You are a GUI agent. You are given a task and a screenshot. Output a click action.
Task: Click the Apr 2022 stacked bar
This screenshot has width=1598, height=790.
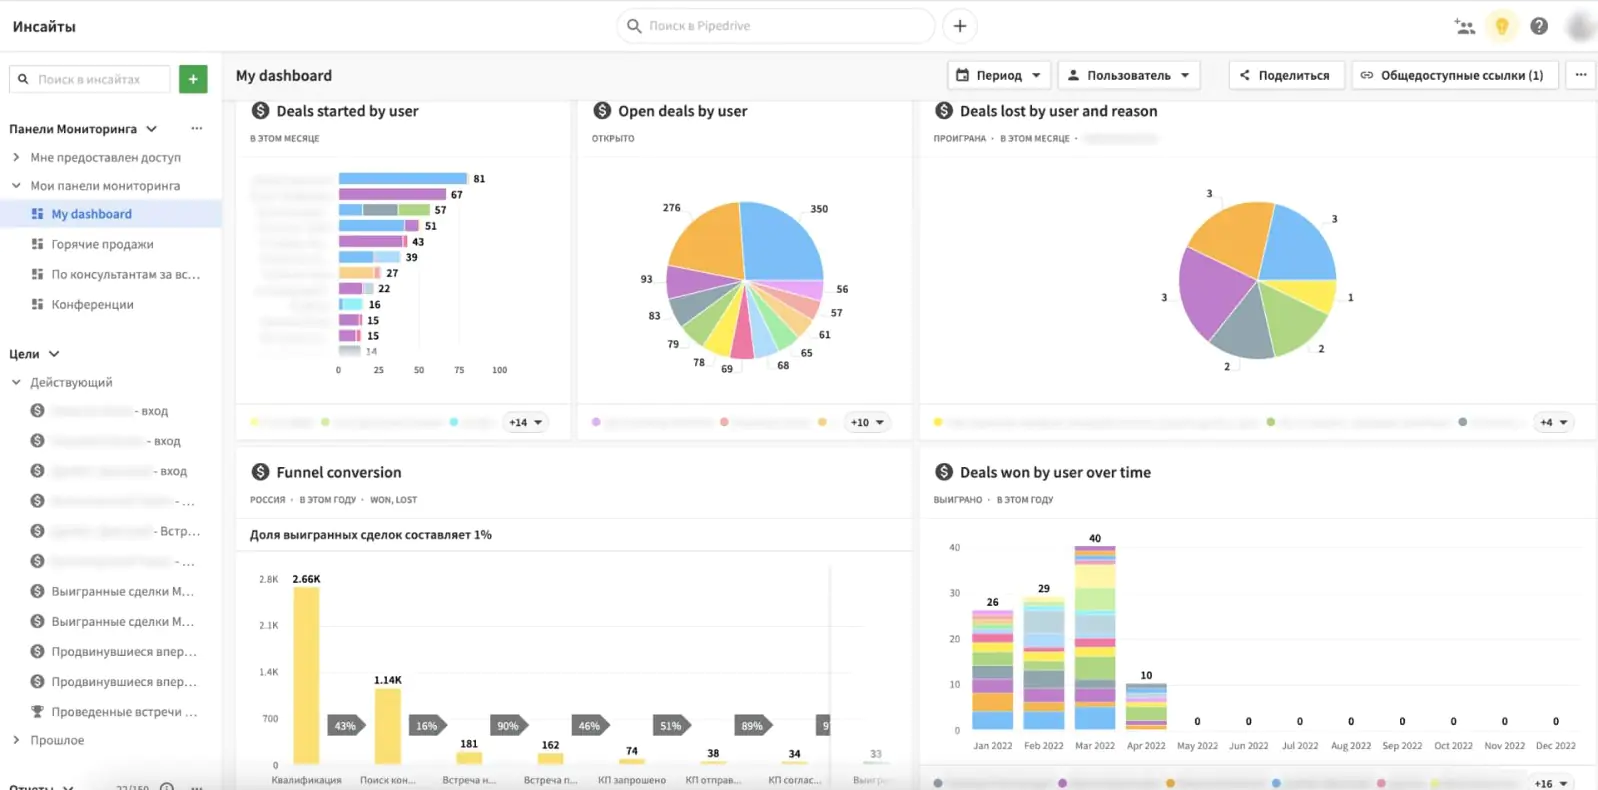click(x=1146, y=706)
